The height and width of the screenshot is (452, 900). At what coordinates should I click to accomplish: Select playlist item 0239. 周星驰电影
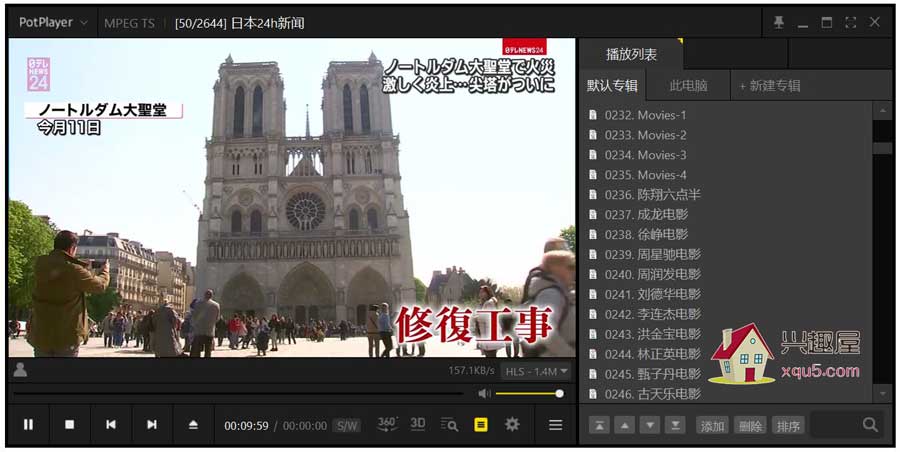(x=726, y=254)
